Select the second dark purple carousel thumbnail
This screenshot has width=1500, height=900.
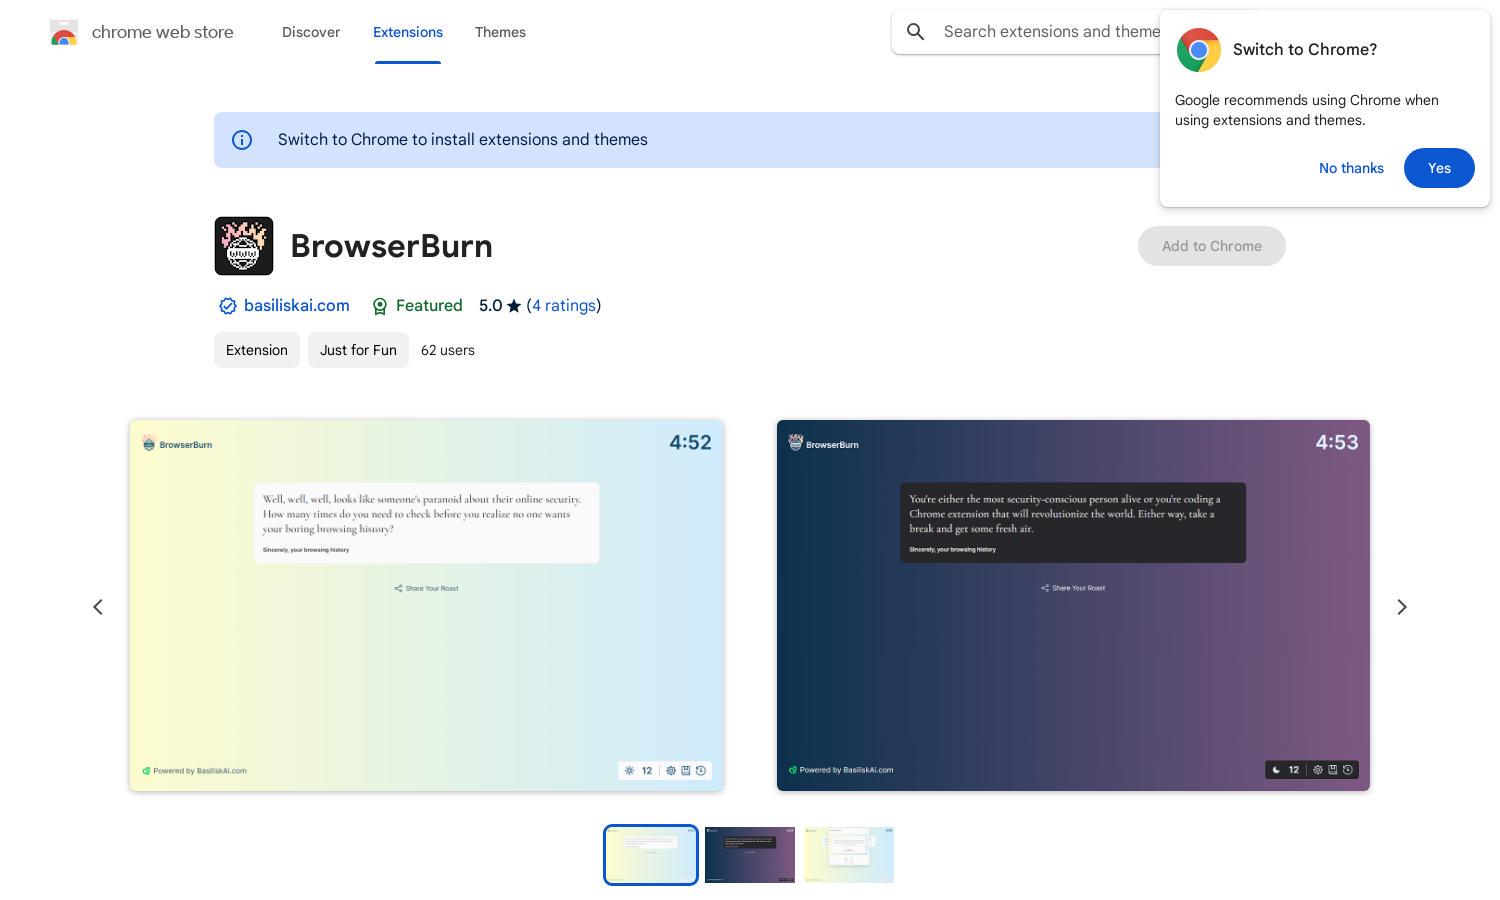[x=750, y=855]
